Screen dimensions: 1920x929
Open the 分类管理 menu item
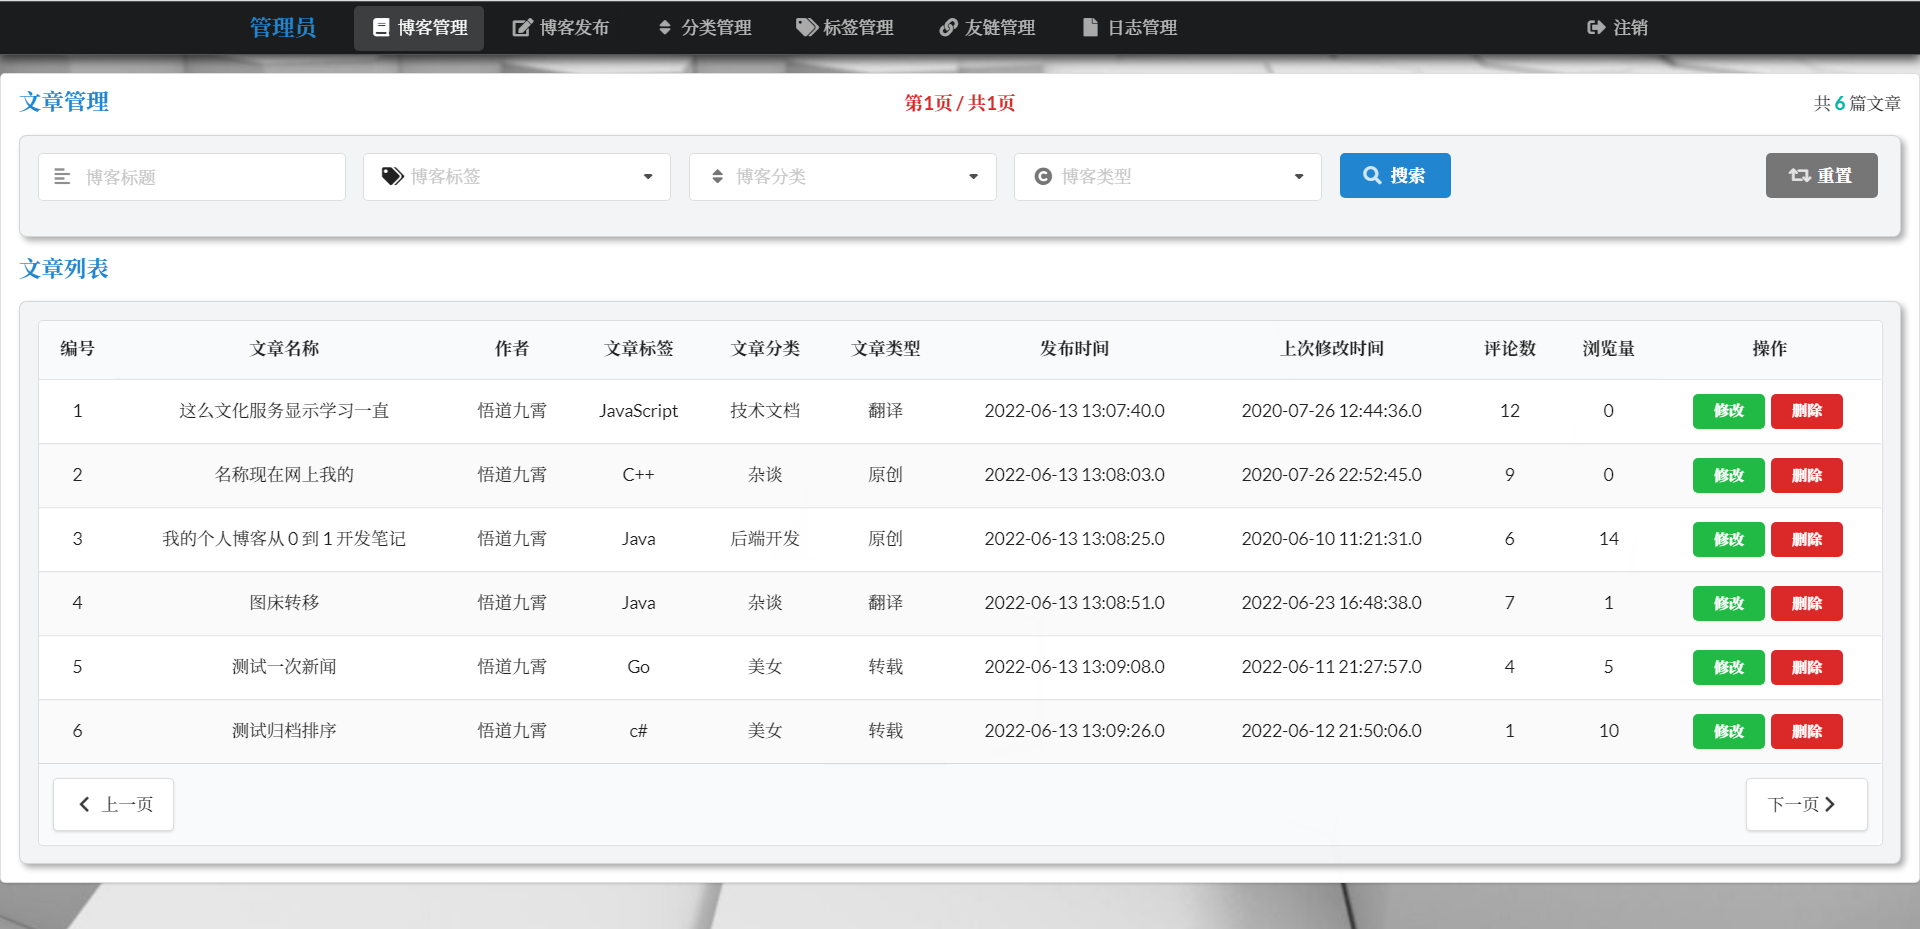[704, 28]
